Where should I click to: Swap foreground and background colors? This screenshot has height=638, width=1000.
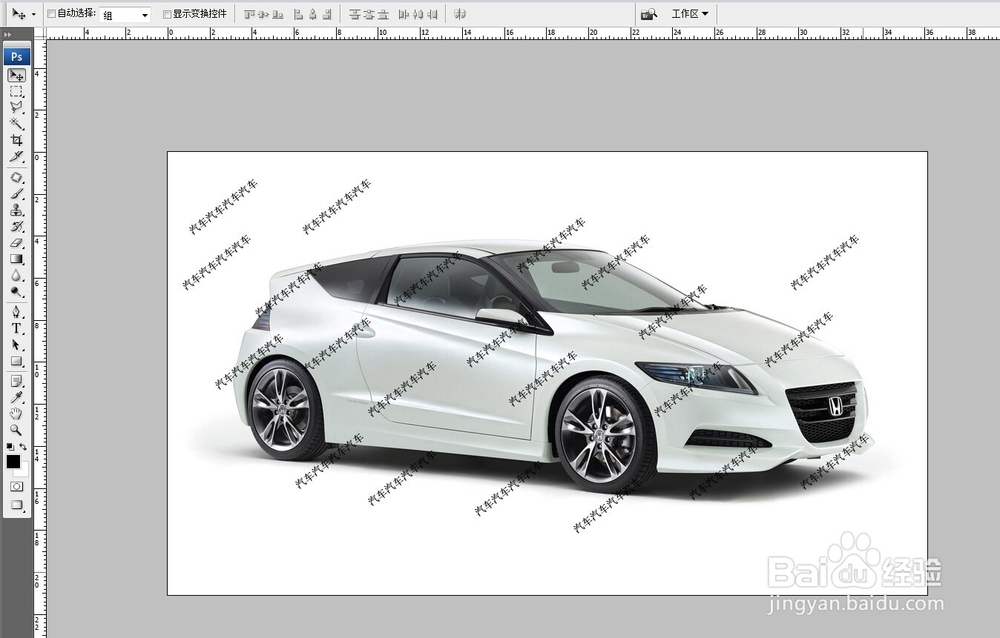[23, 447]
